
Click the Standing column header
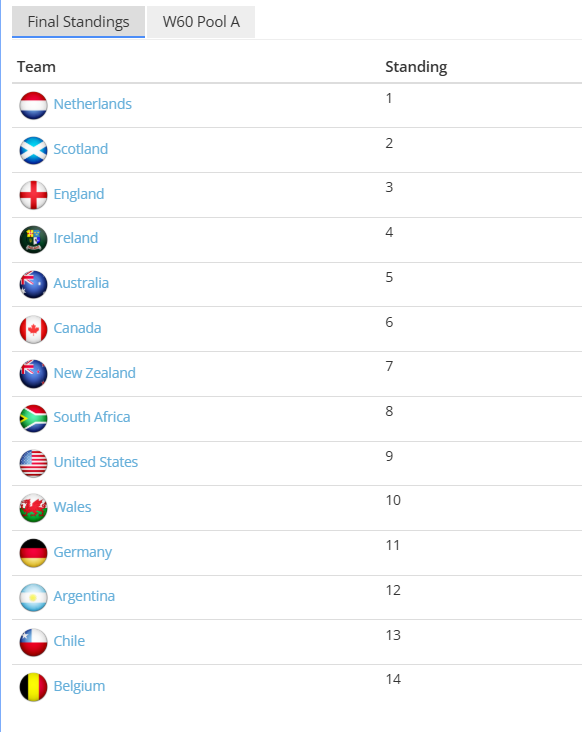[x=416, y=67]
